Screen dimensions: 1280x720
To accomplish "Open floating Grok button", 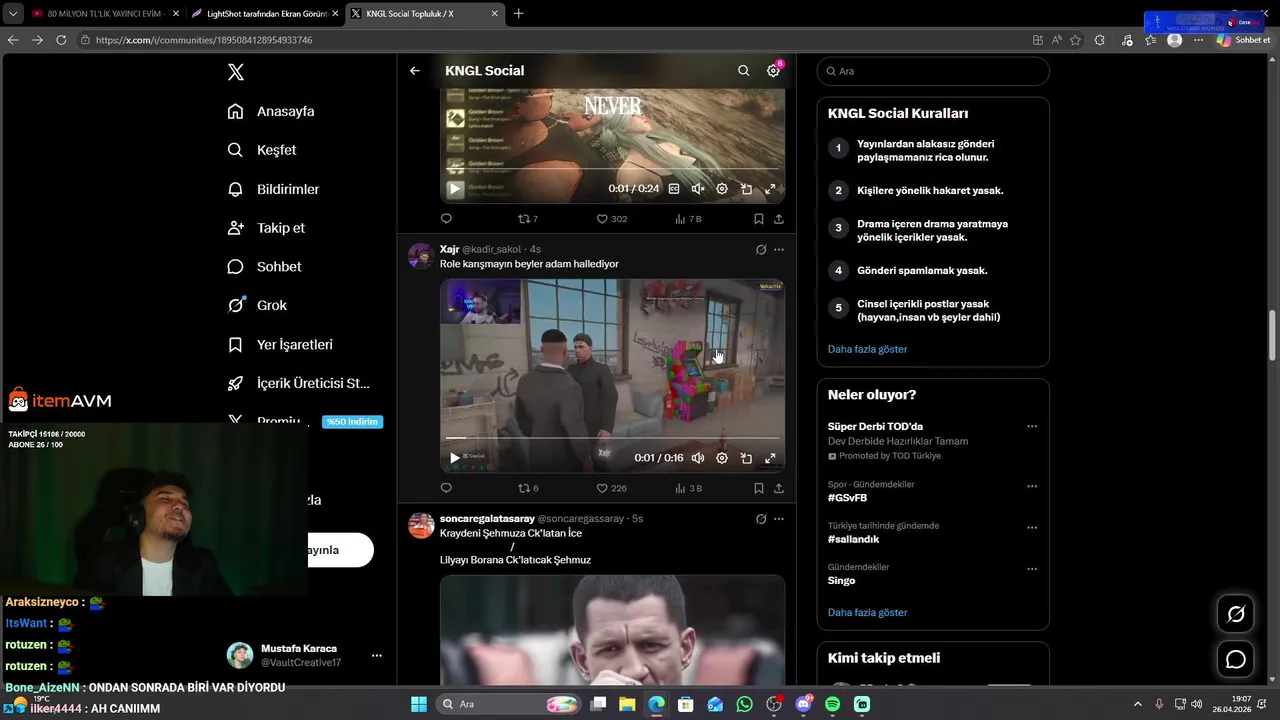I will pos(1236,614).
